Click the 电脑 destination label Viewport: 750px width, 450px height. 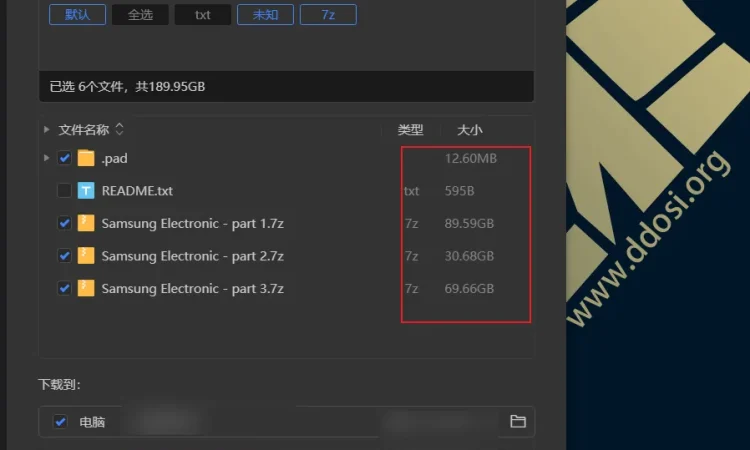click(x=92, y=422)
